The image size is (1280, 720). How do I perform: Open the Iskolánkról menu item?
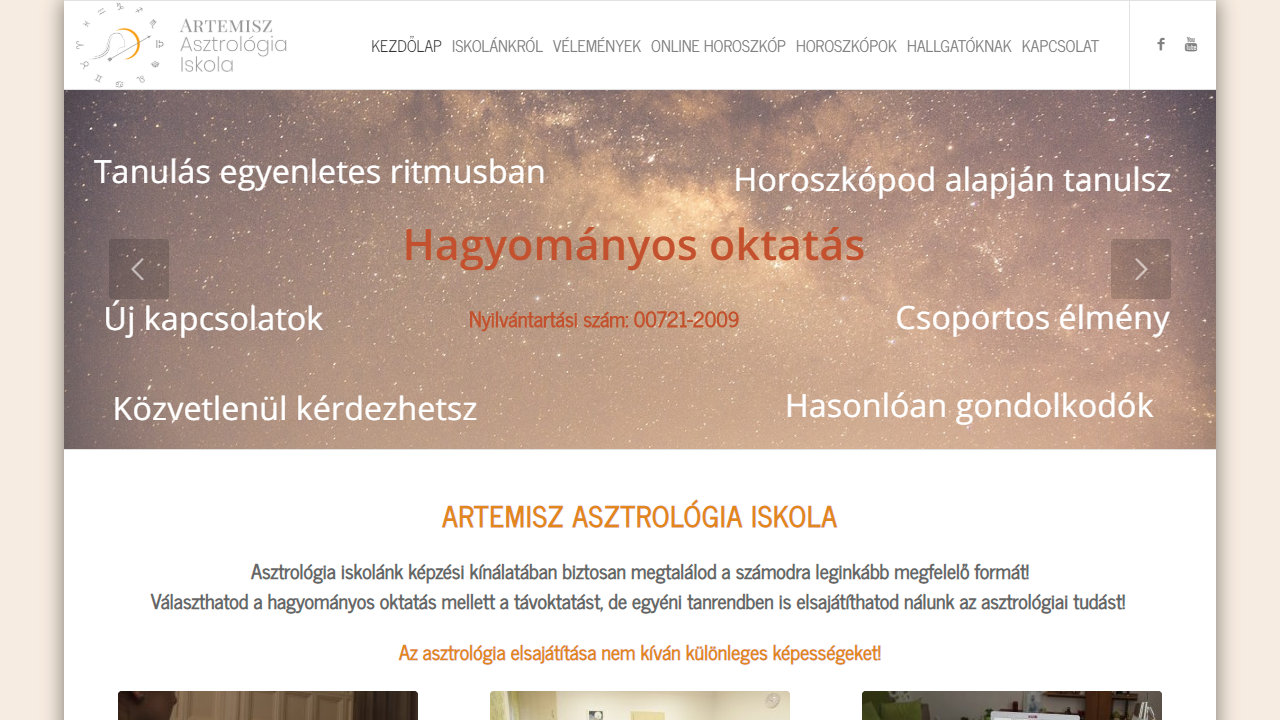pyautogui.click(x=497, y=46)
